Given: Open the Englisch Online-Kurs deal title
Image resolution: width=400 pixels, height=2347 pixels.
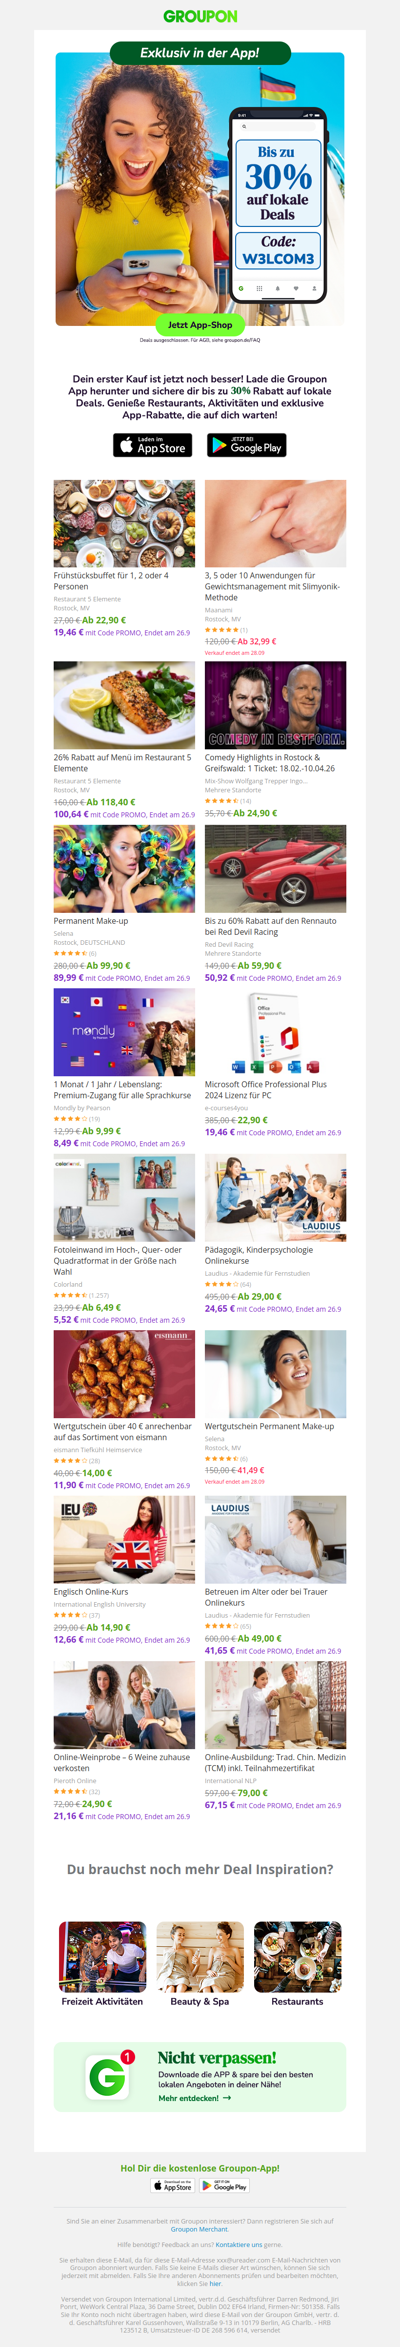Looking at the screenshot, I should coord(91,1591).
